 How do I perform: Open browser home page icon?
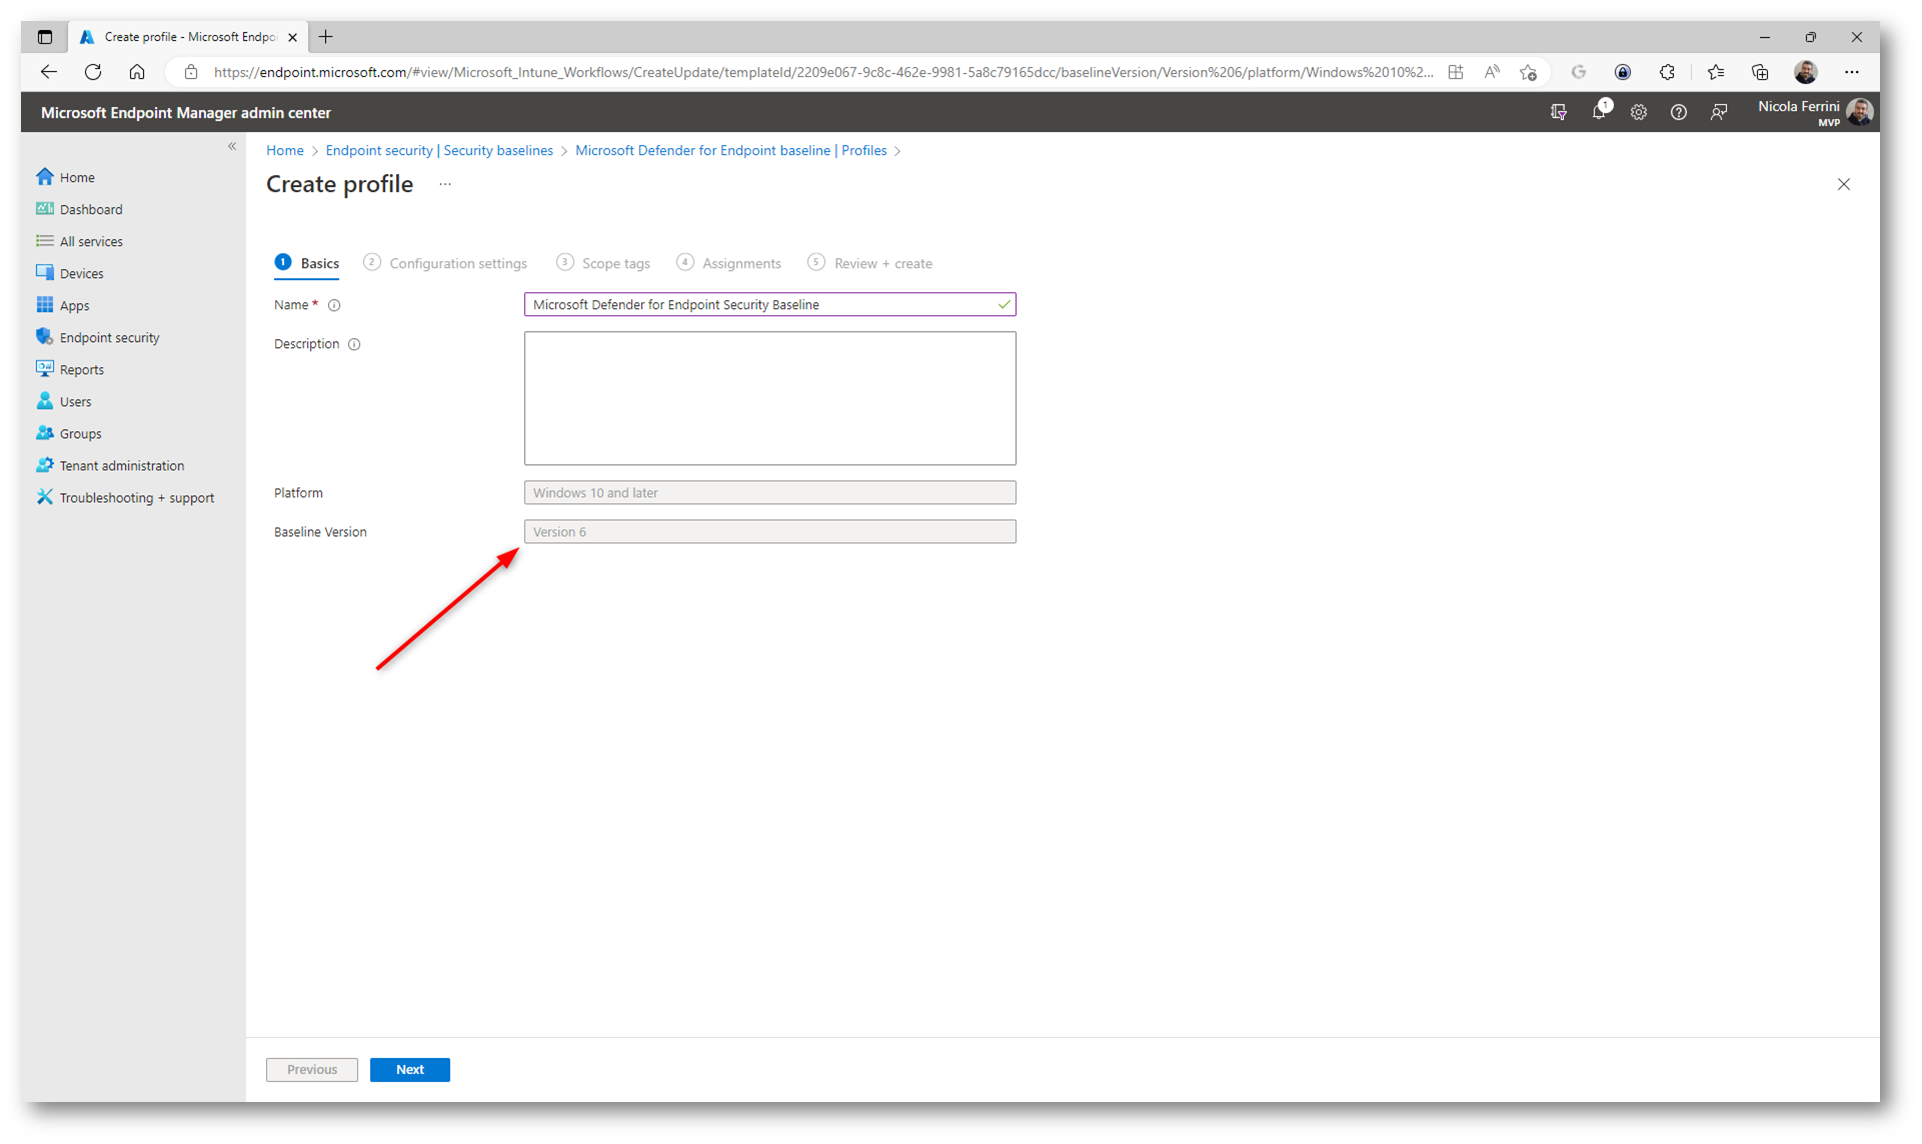click(137, 72)
